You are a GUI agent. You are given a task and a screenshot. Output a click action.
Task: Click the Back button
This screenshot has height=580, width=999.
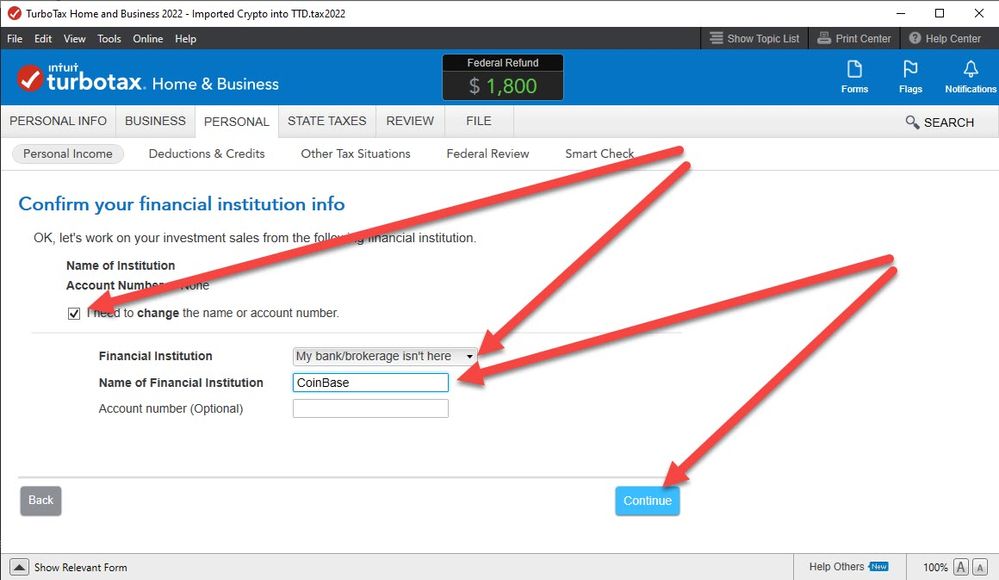[41, 500]
